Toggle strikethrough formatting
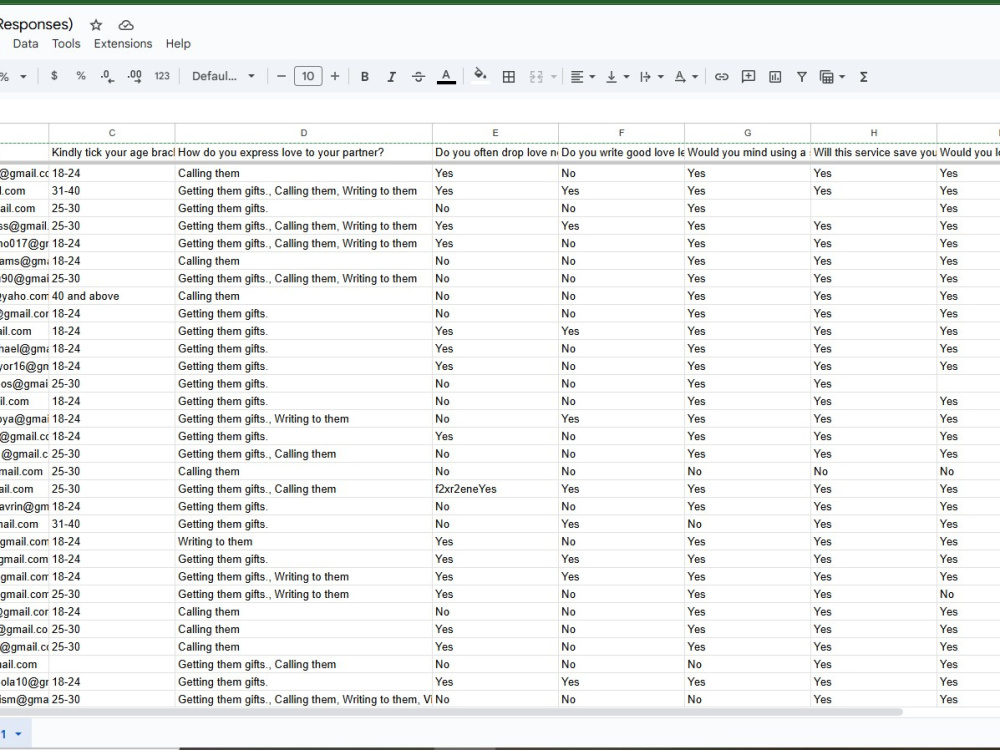This screenshot has height=750, width=1000. coord(418,77)
